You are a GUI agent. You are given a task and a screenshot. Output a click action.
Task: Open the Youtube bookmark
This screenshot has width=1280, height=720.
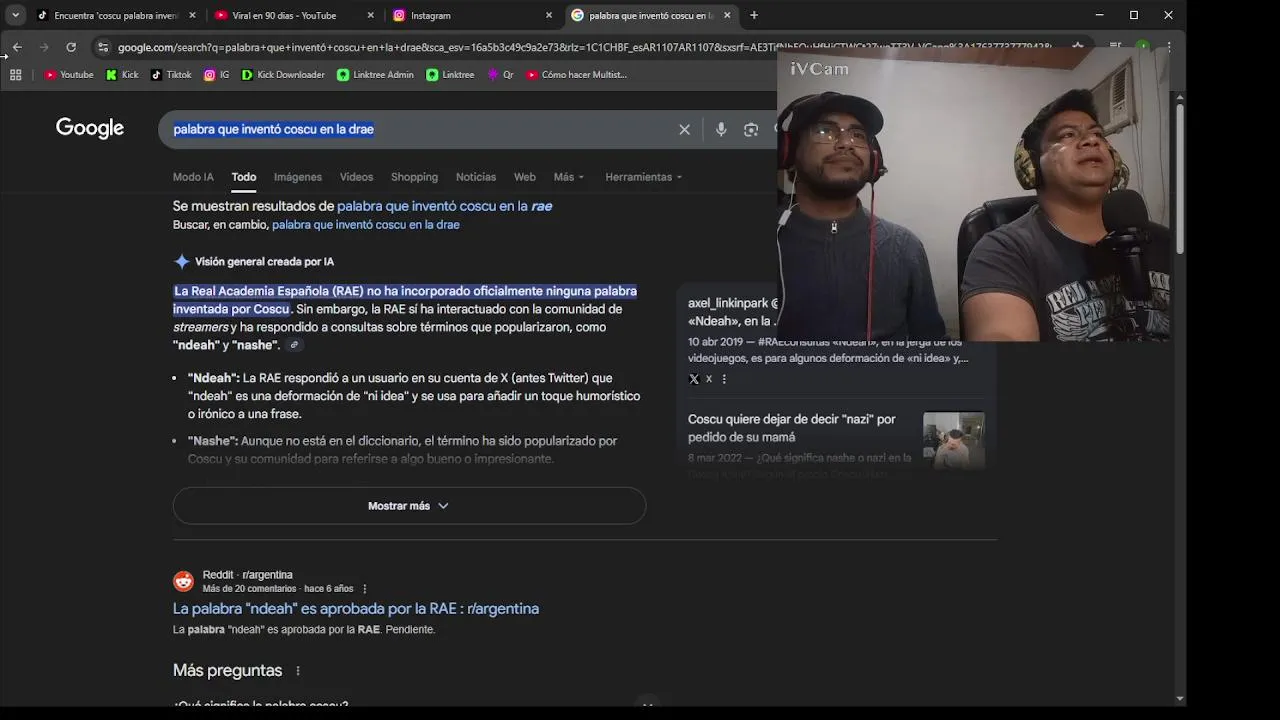(69, 75)
